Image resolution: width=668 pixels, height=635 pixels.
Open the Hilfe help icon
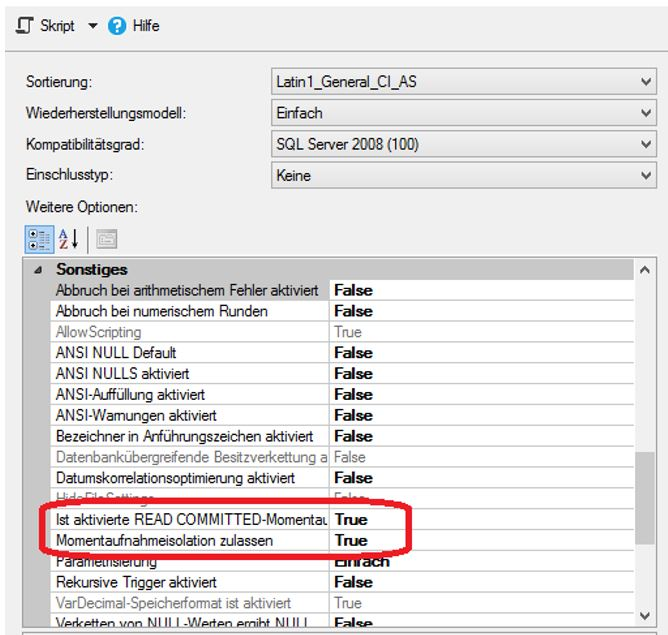point(117,26)
